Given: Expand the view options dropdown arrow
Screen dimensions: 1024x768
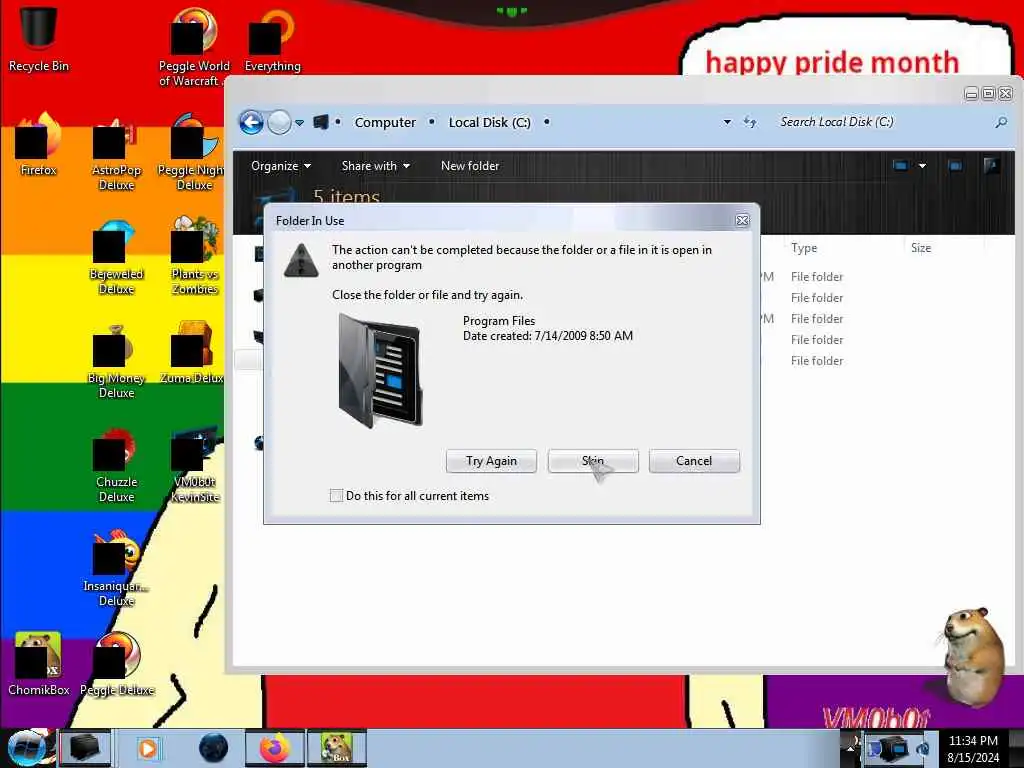Looking at the screenshot, I should 922,166.
